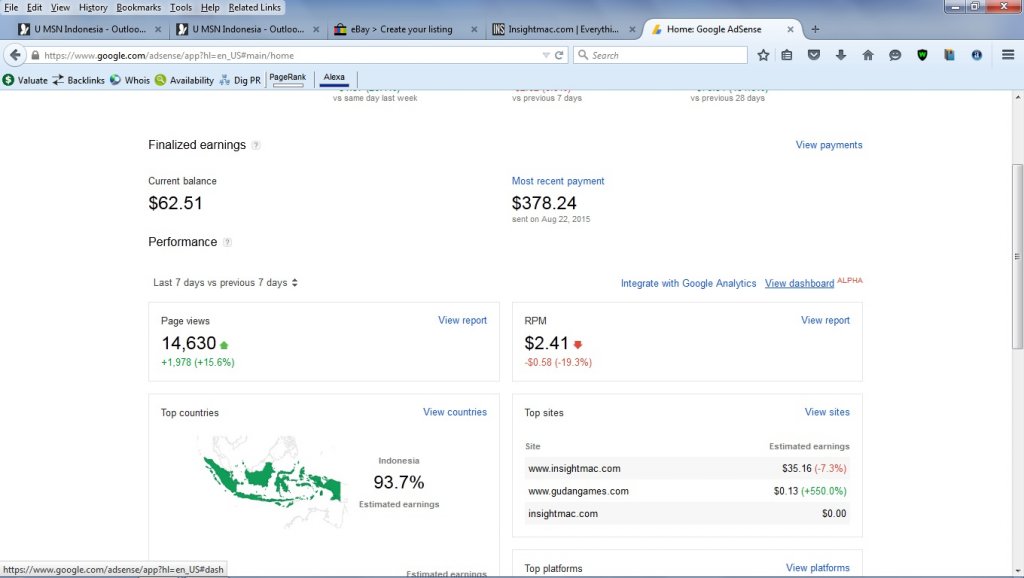Switch to the first MSN Indonesia Outlook tab

coord(89,29)
